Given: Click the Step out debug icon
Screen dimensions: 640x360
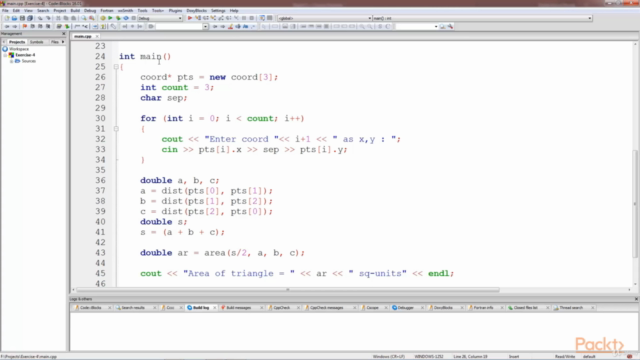Looking at the screenshot, I should coord(221,18).
